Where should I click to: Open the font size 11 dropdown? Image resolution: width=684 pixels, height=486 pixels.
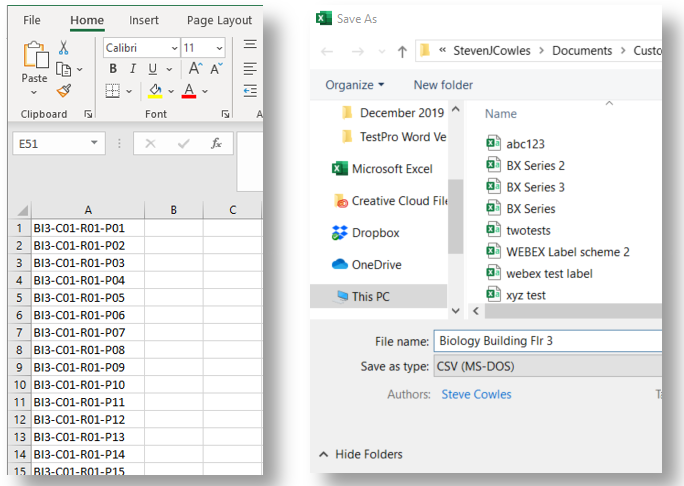tap(219, 48)
